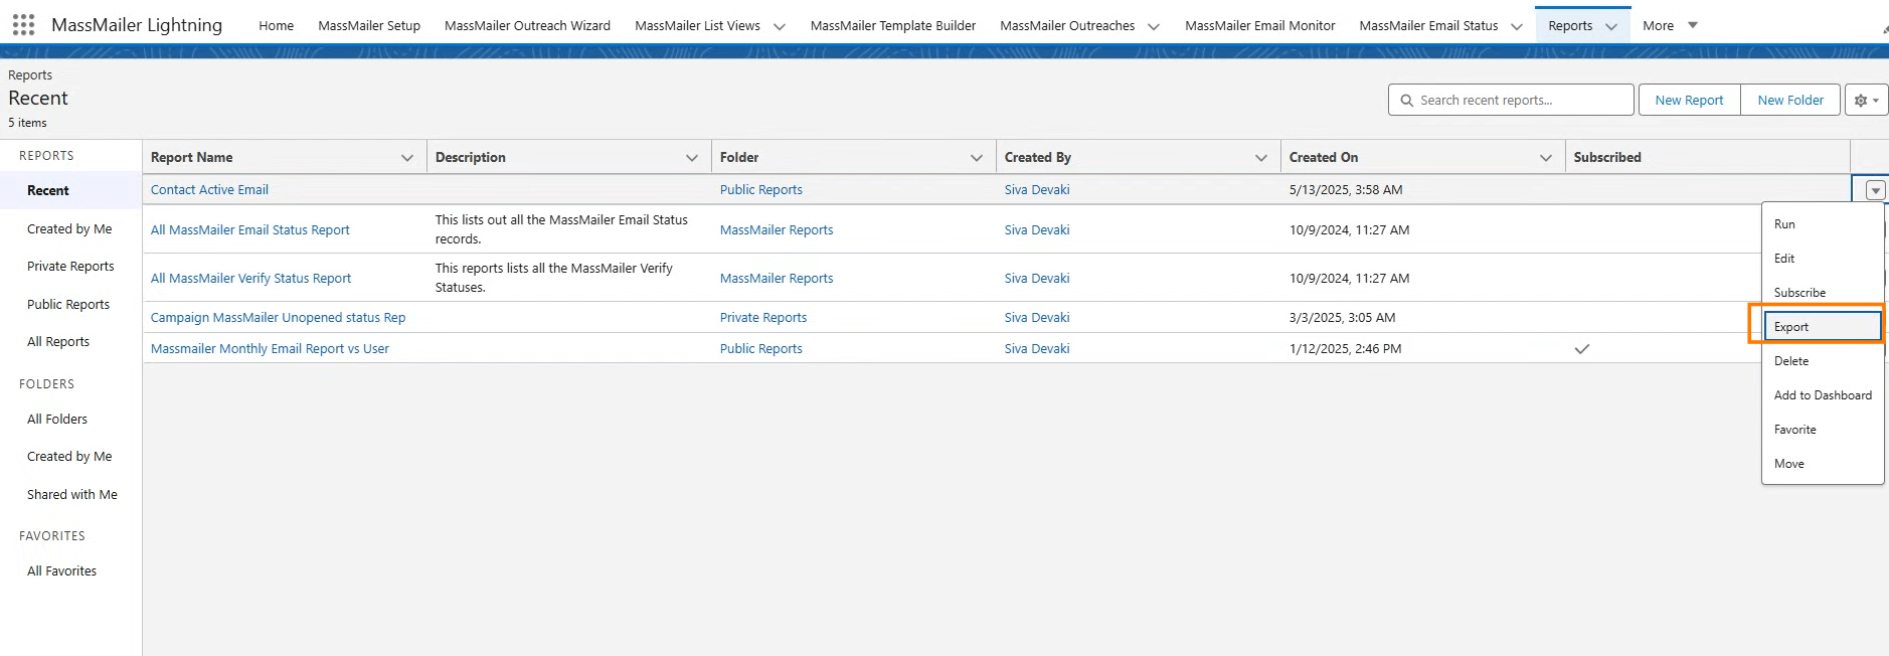Open Massmailer Monthly Email Report vs User
Screen dimensions: 1889x656
(x=270, y=349)
